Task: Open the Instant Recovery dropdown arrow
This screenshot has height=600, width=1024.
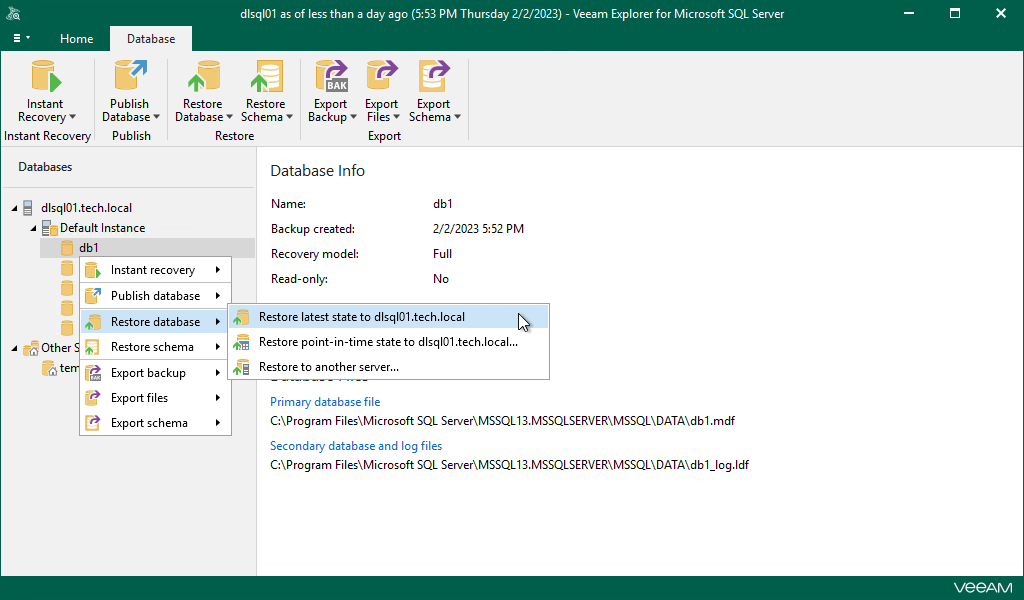Action: [x=72, y=117]
